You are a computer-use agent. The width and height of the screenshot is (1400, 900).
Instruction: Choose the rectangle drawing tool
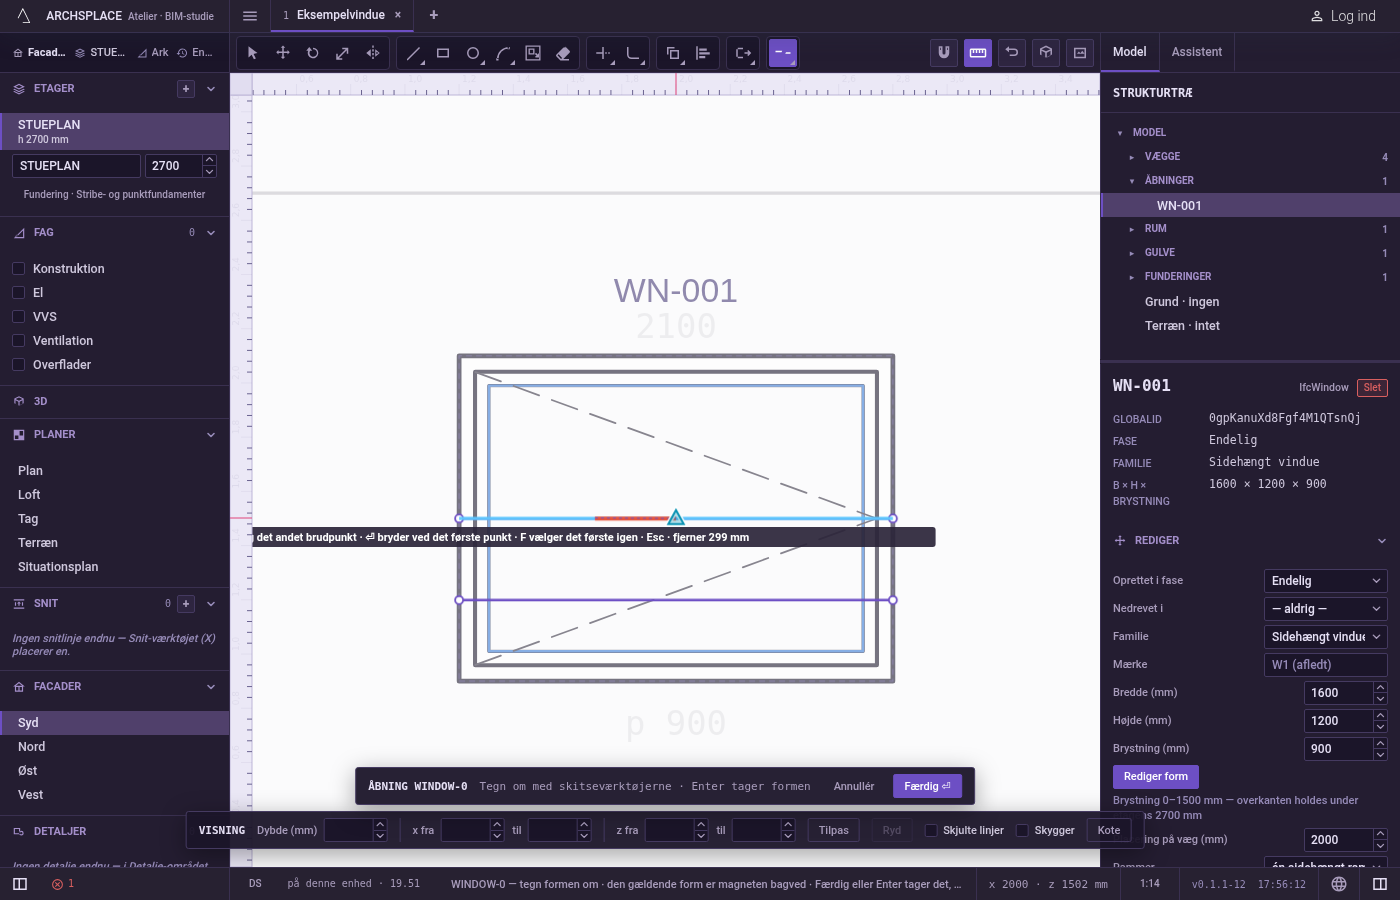443,53
